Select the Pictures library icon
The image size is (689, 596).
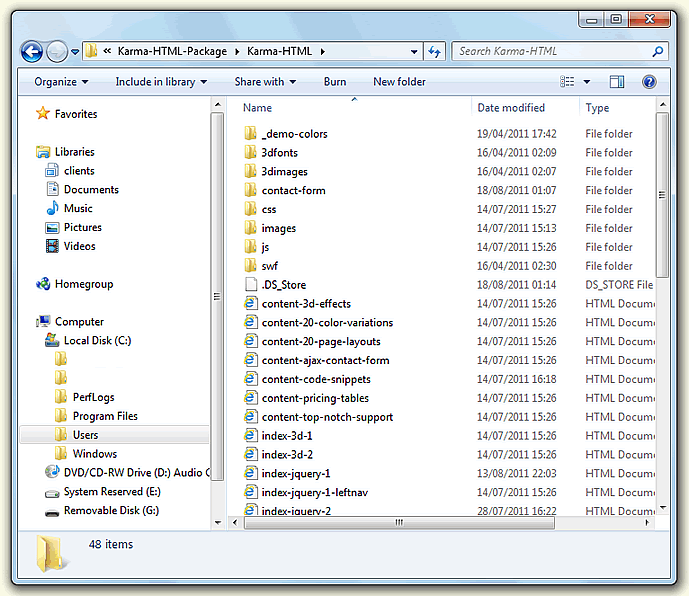52,227
